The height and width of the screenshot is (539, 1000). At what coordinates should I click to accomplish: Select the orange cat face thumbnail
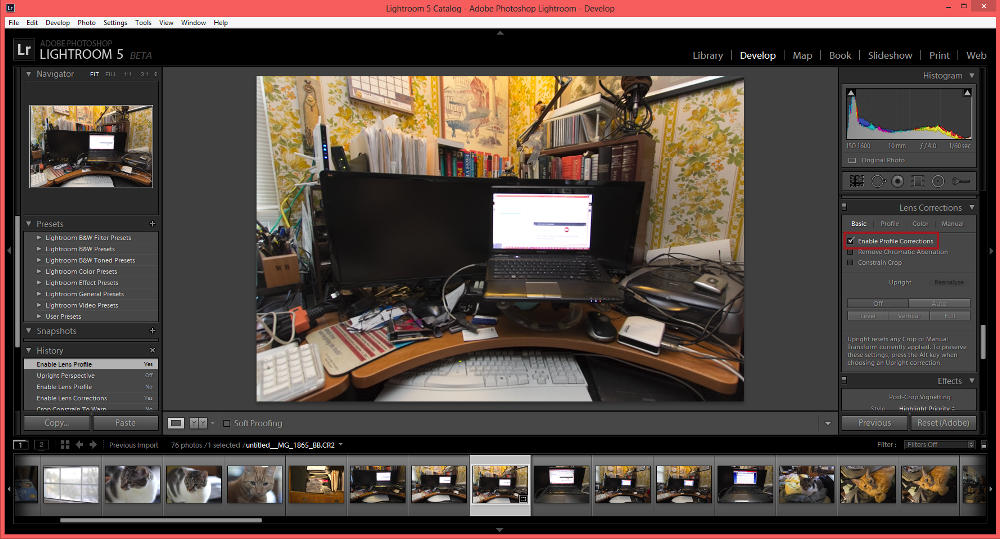(x=254, y=484)
